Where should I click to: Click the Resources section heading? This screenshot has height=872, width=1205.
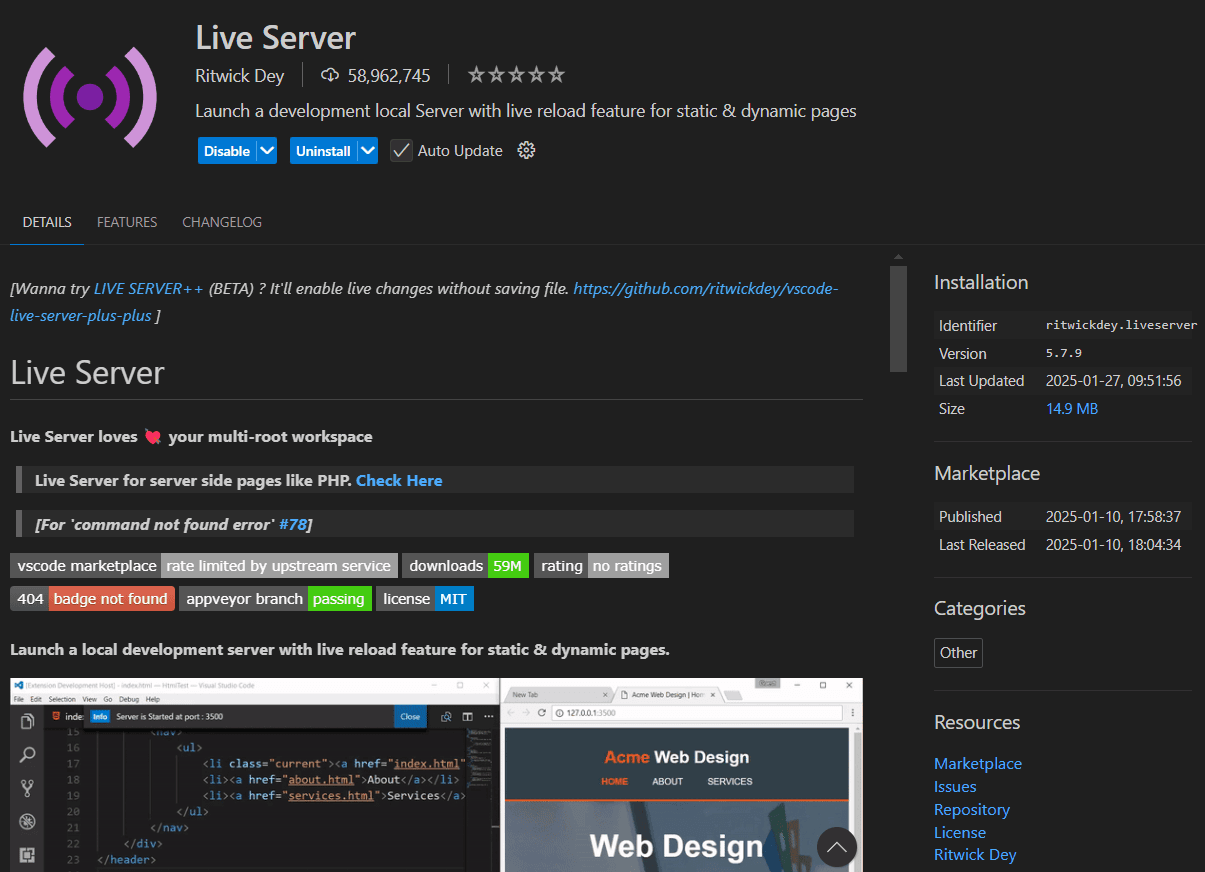point(977,722)
